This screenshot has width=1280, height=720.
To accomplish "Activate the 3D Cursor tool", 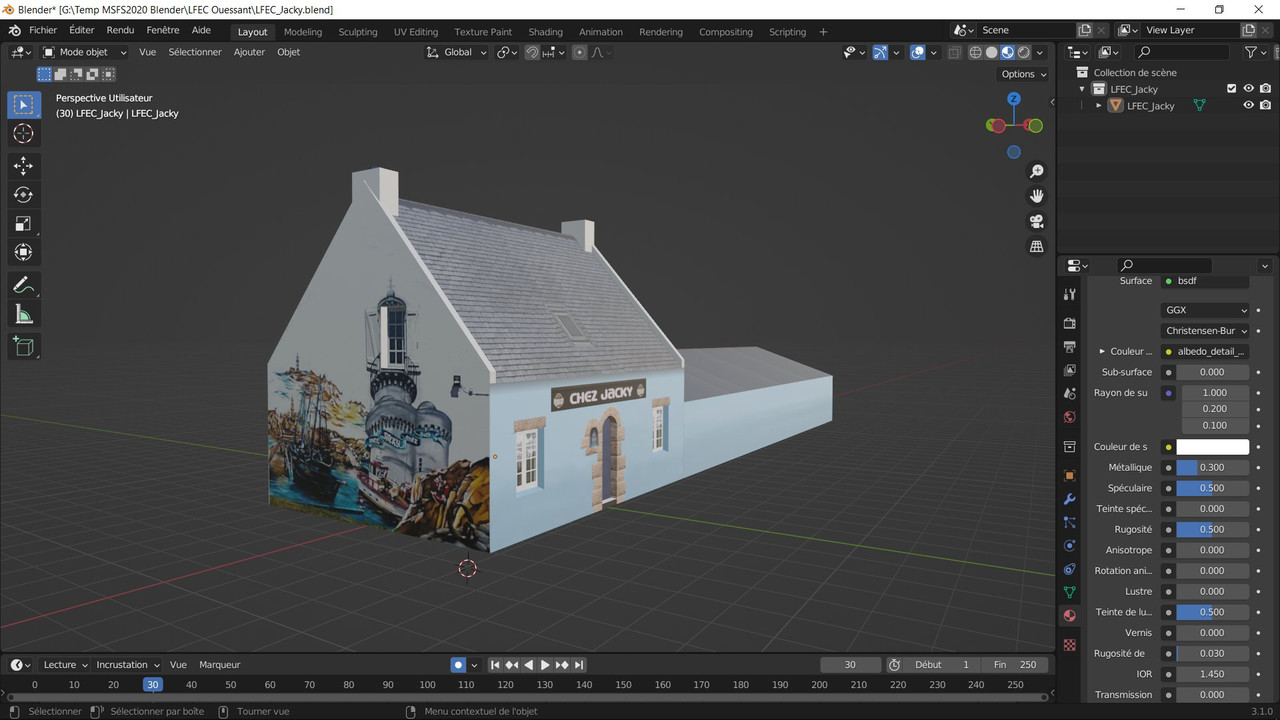I will point(24,134).
